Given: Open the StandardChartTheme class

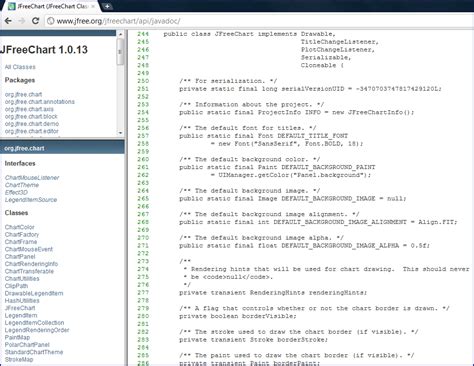Looking at the screenshot, I should pyautogui.click(x=34, y=352).
